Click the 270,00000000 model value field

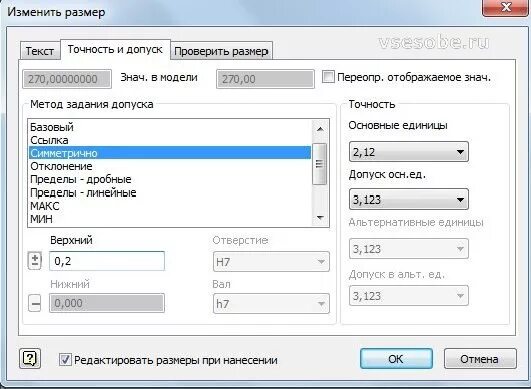[x=67, y=79]
